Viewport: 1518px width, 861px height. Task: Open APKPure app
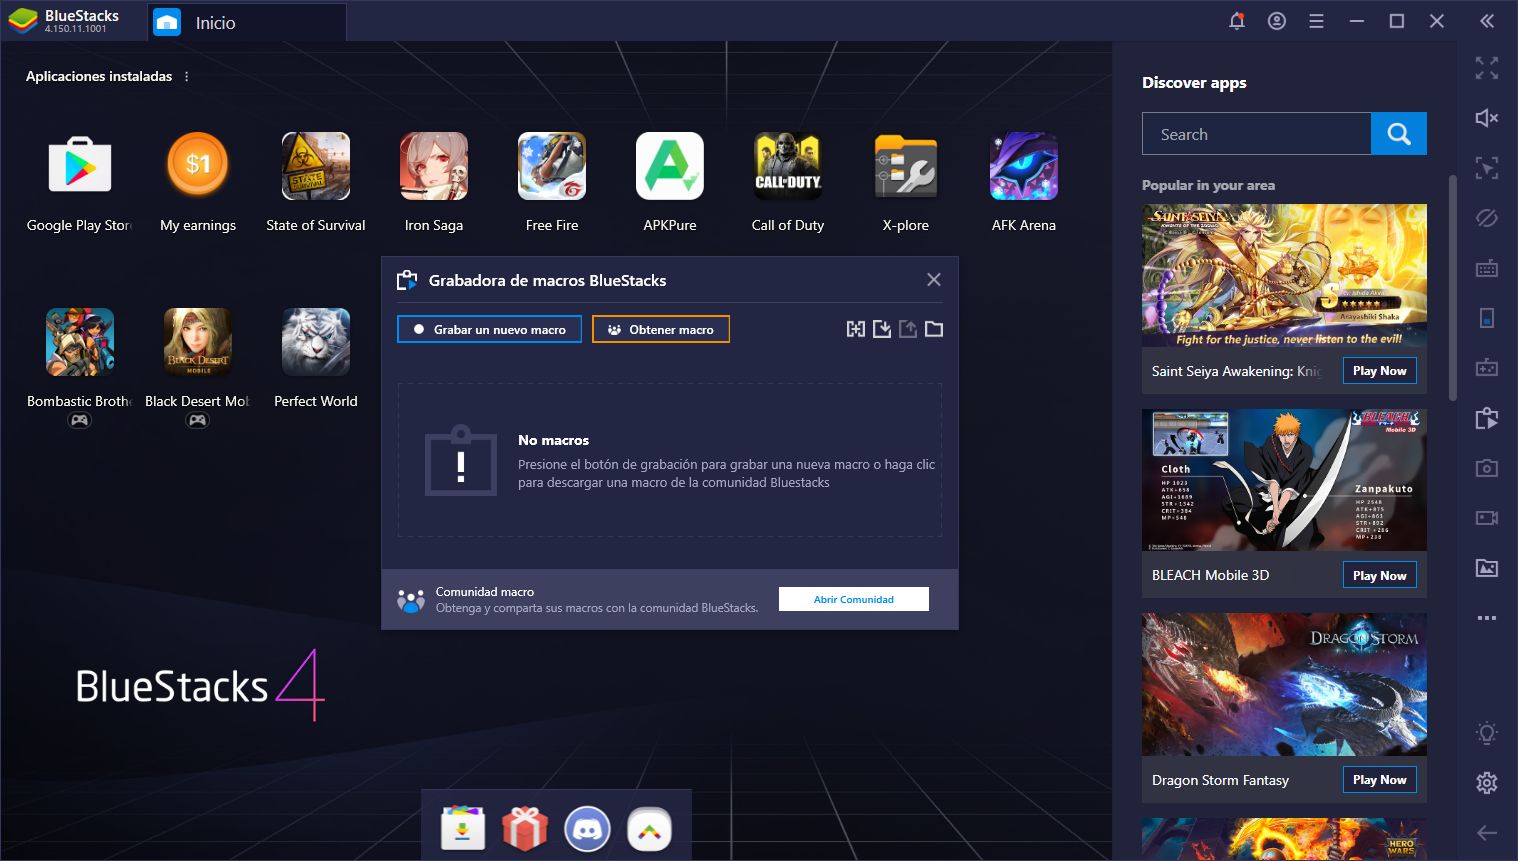point(670,166)
